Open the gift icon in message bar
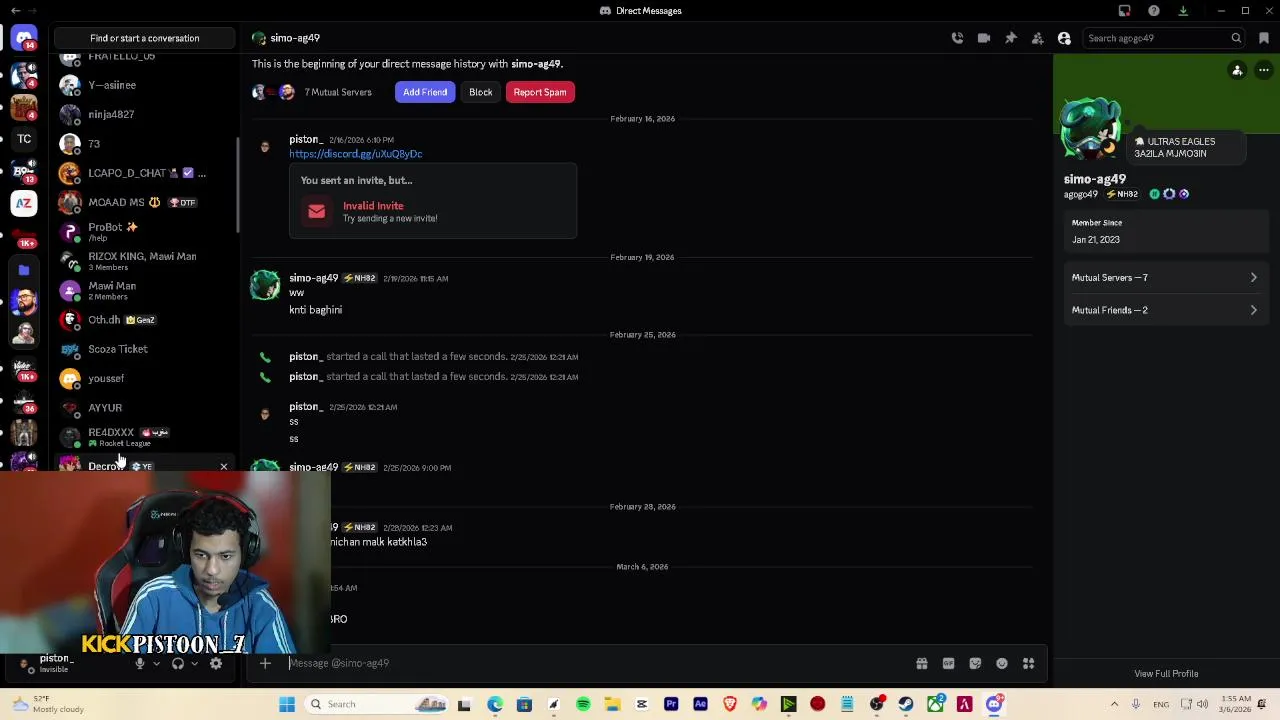 922,663
